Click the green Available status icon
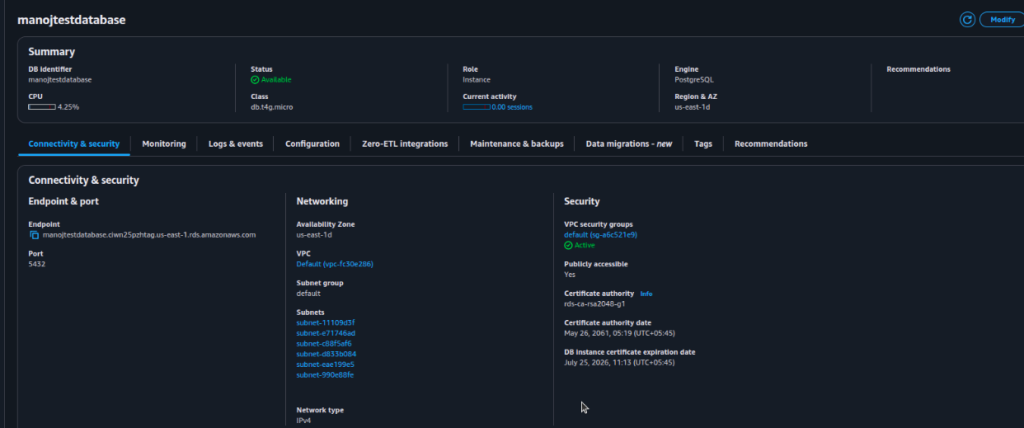 click(x=255, y=80)
